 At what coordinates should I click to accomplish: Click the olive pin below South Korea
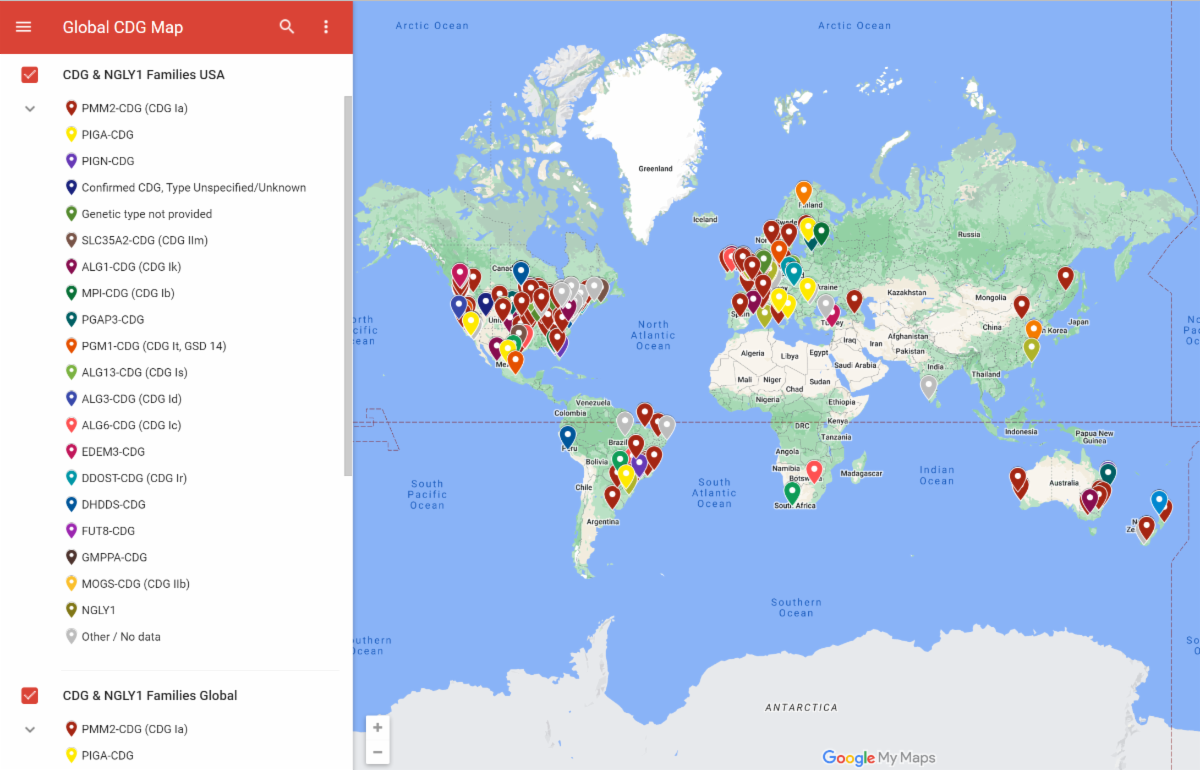(1031, 349)
